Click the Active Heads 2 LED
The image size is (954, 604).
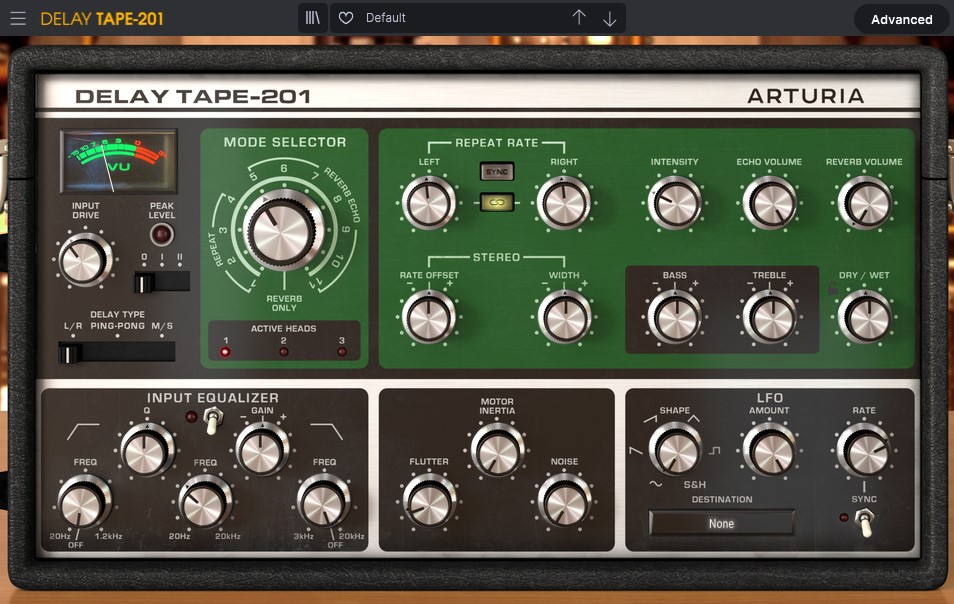tap(284, 352)
